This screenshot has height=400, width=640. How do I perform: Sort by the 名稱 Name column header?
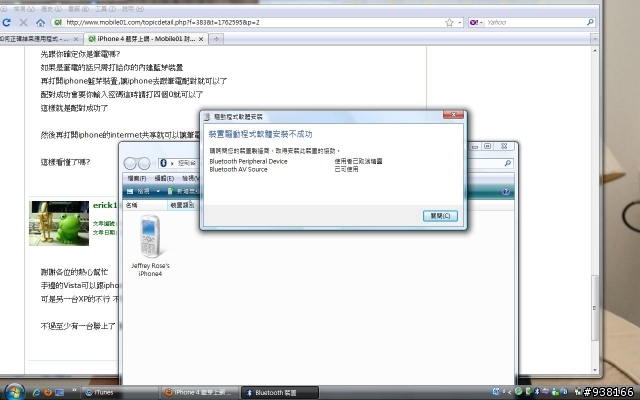[145, 205]
